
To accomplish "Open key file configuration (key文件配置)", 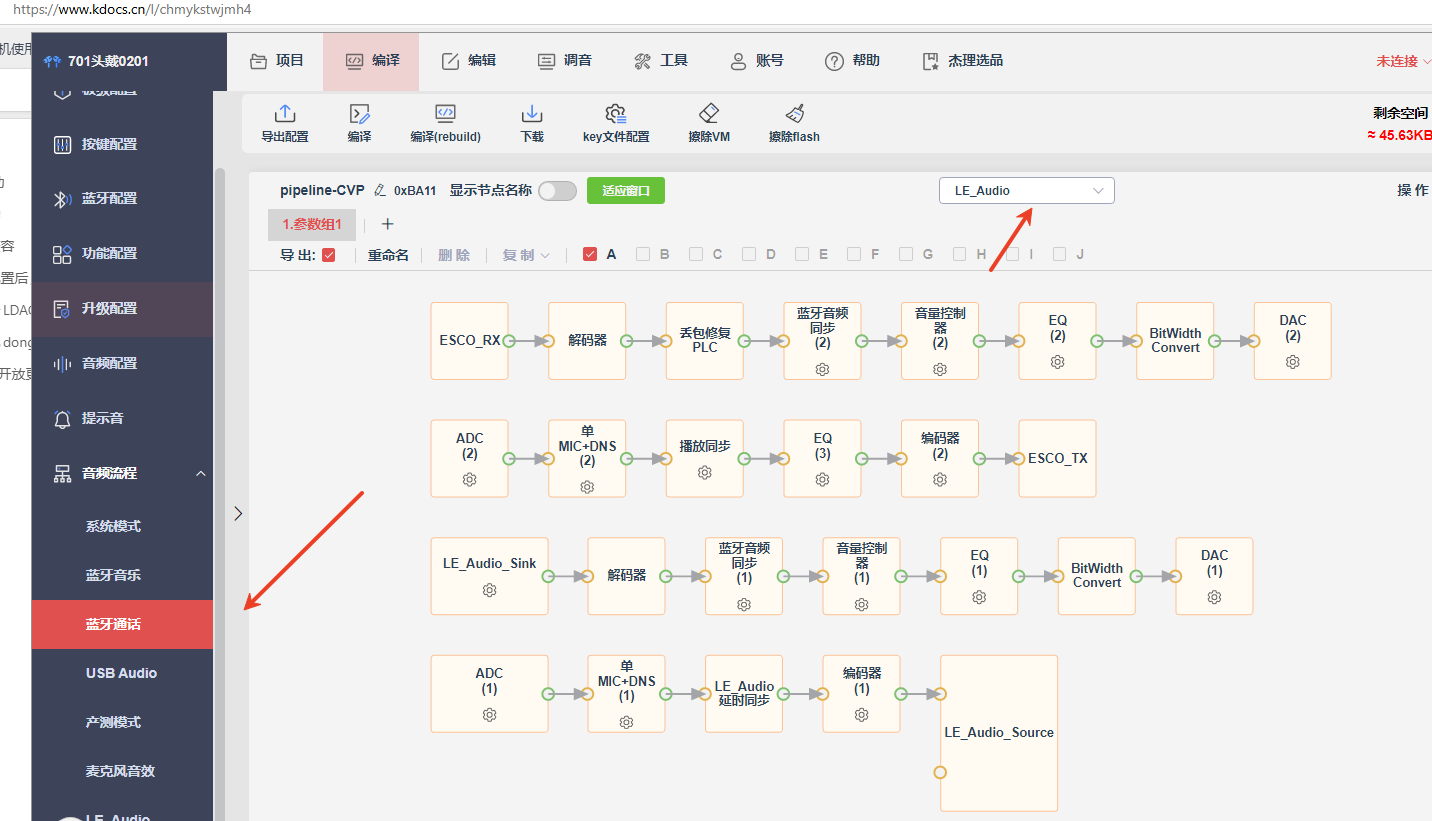I will 616,113.
